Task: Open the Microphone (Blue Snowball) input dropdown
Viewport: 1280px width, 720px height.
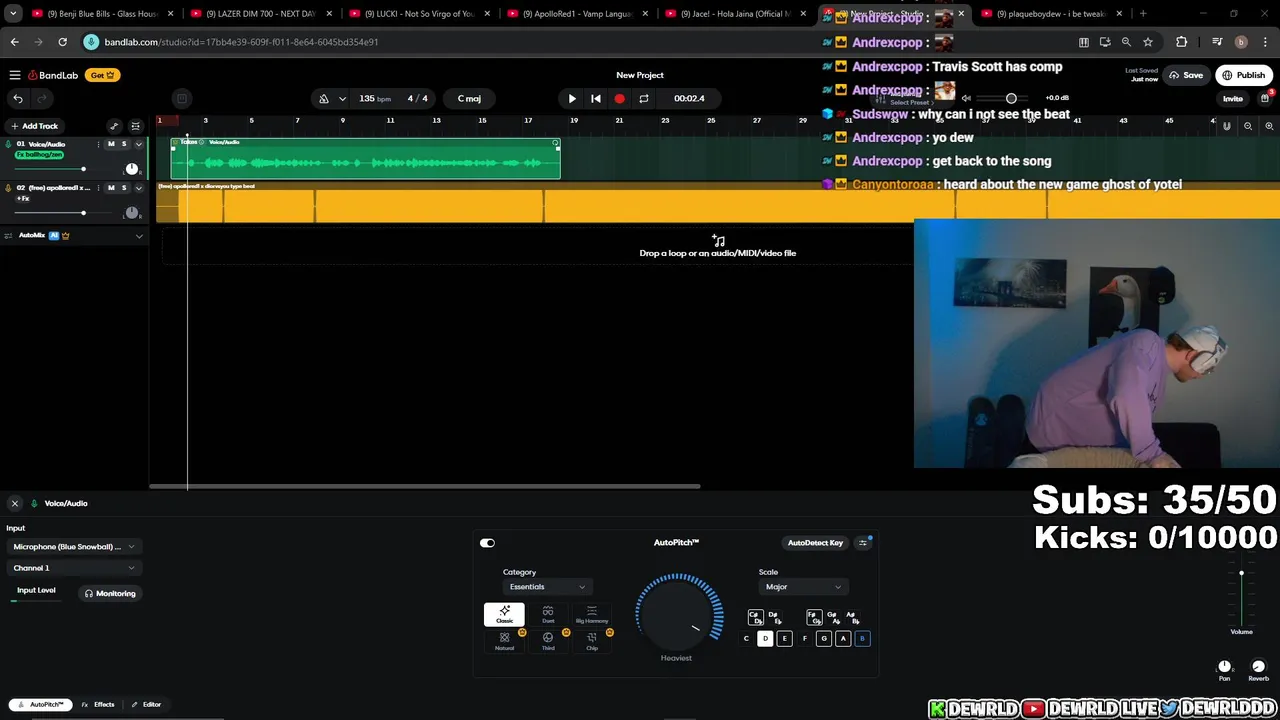Action: pyautogui.click(x=73, y=547)
